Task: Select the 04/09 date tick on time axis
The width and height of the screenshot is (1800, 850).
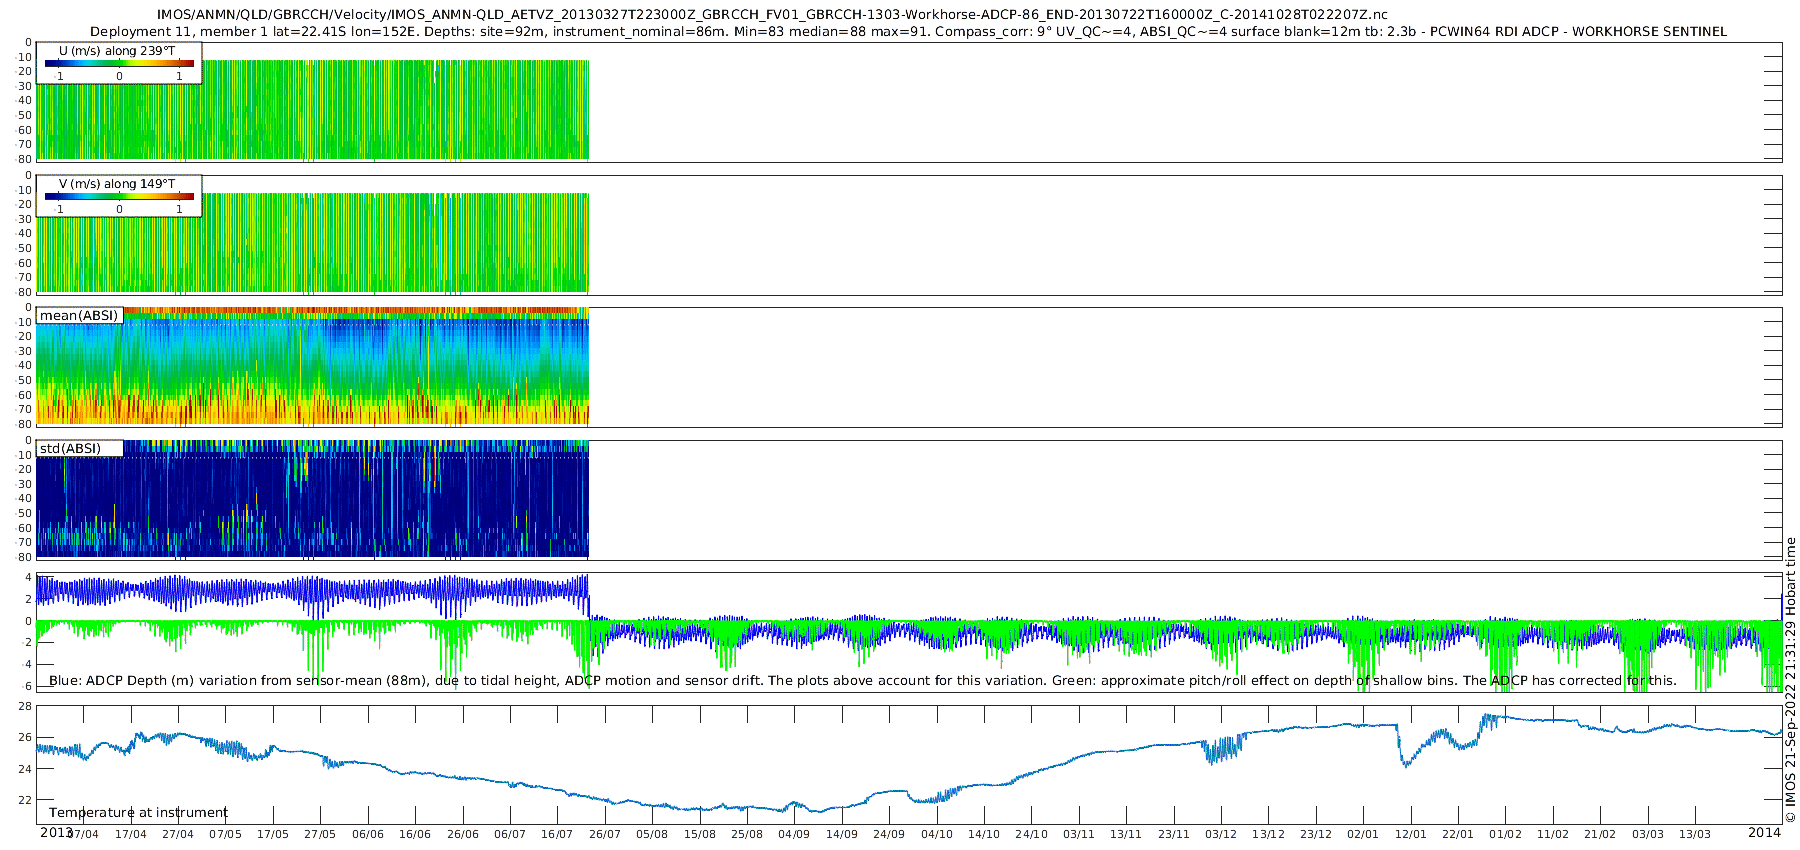Action: tap(794, 834)
